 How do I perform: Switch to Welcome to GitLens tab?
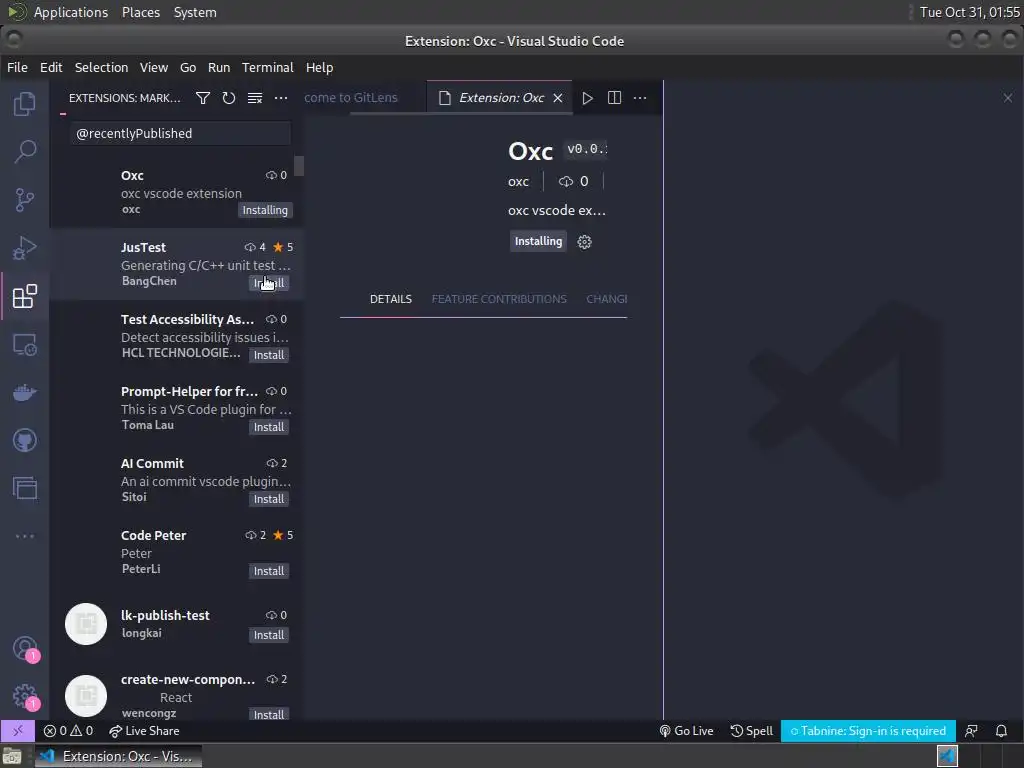click(351, 98)
